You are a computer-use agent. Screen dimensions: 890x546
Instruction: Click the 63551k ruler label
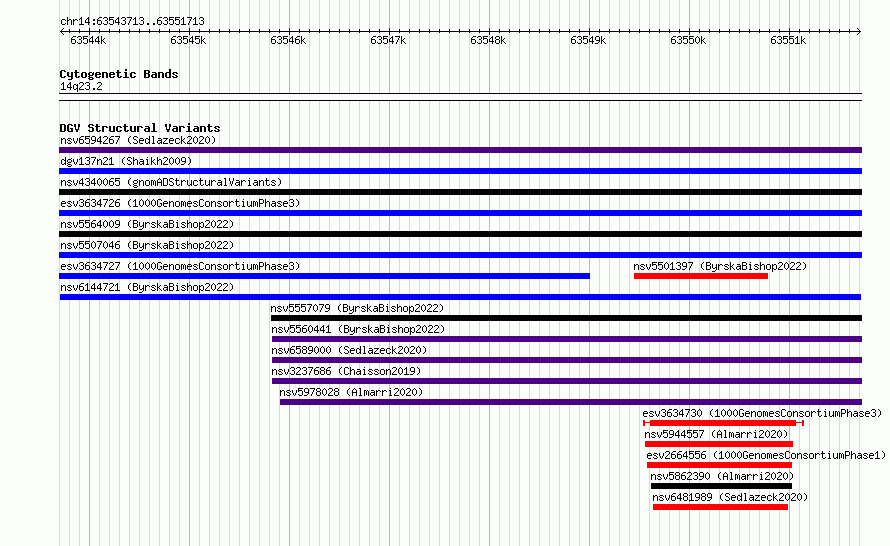pos(788,40)
